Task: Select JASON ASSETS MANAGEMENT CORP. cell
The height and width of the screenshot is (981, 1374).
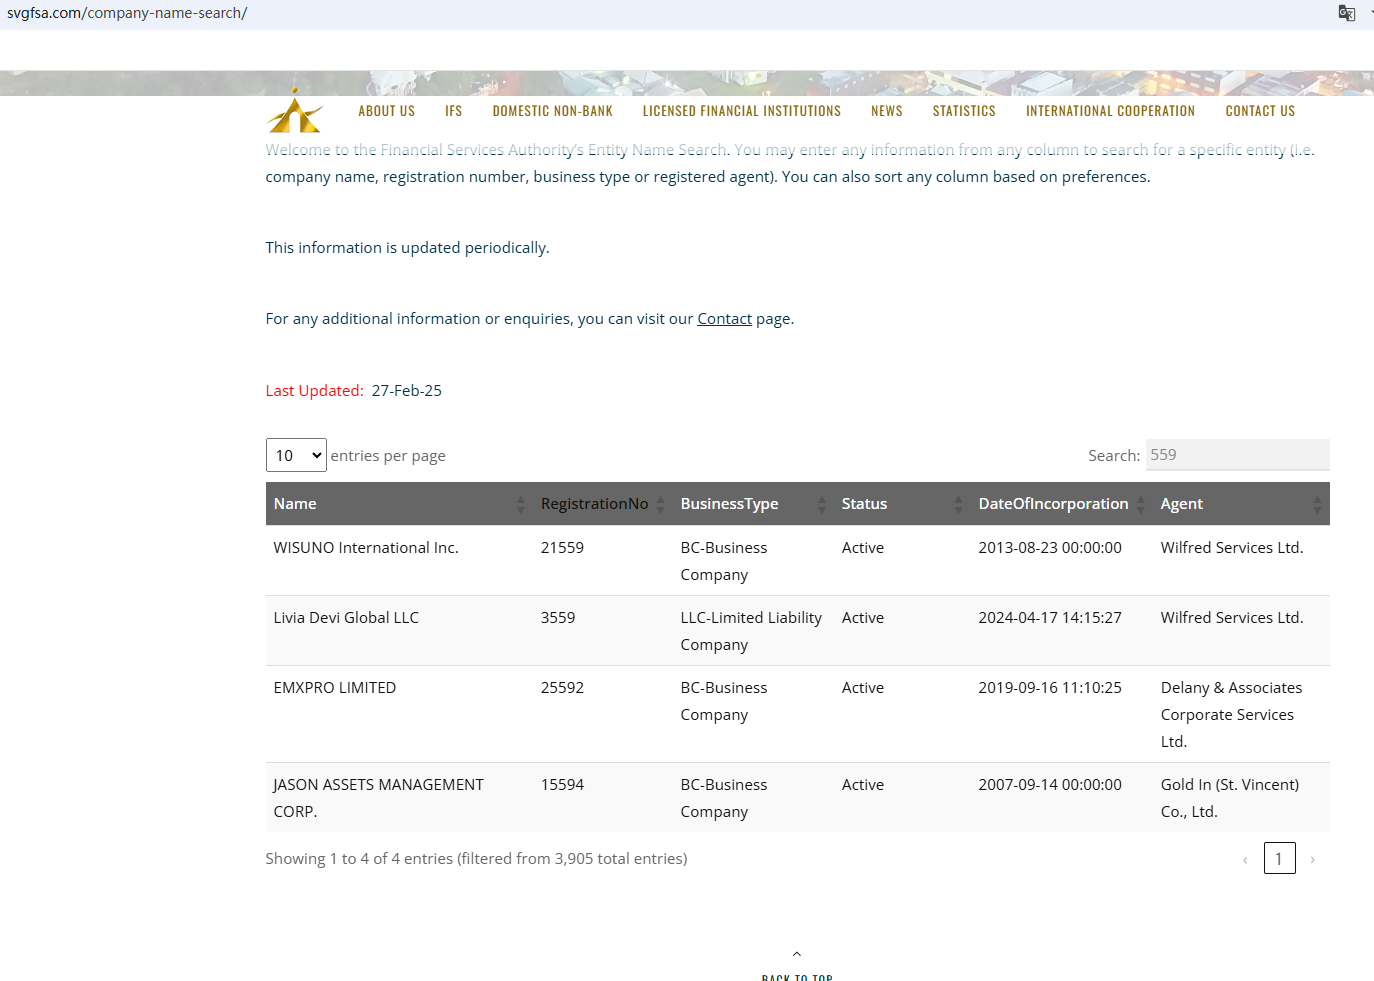Action: click(x=379, y=798)
